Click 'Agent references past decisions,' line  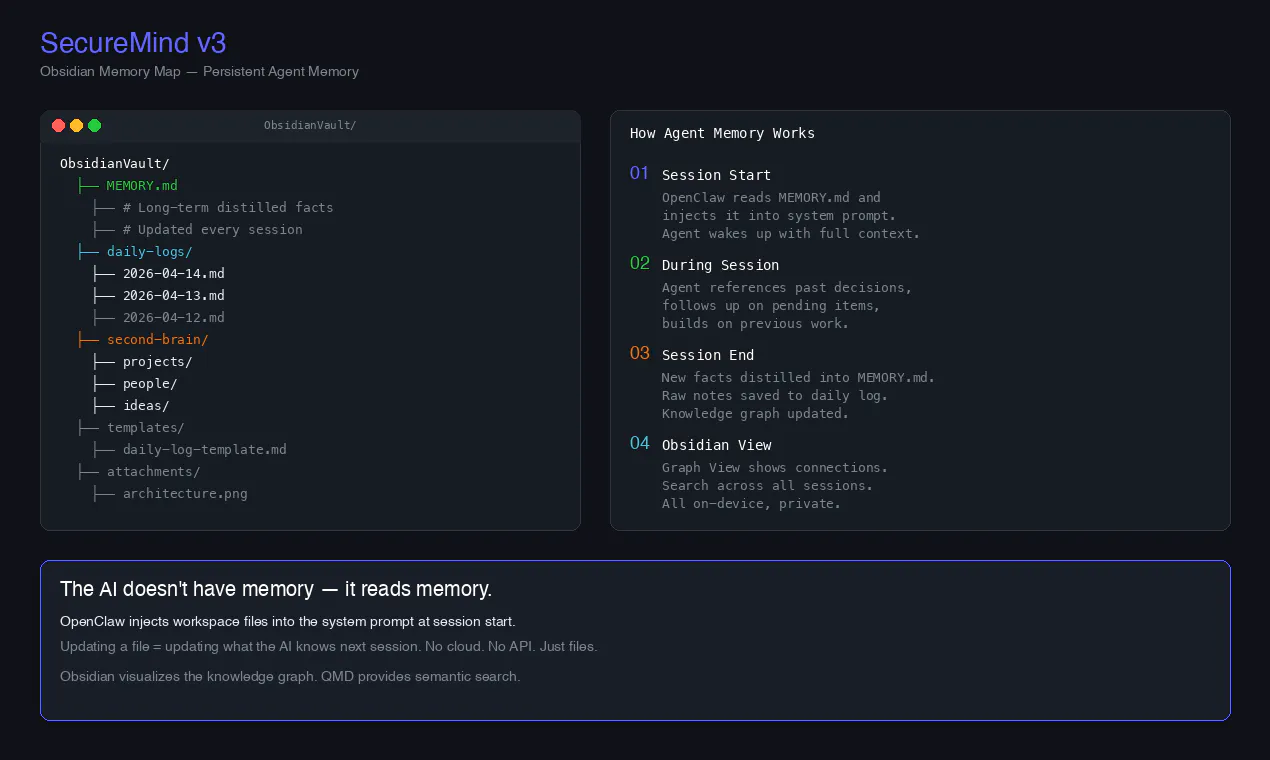[x=787, y=287]
